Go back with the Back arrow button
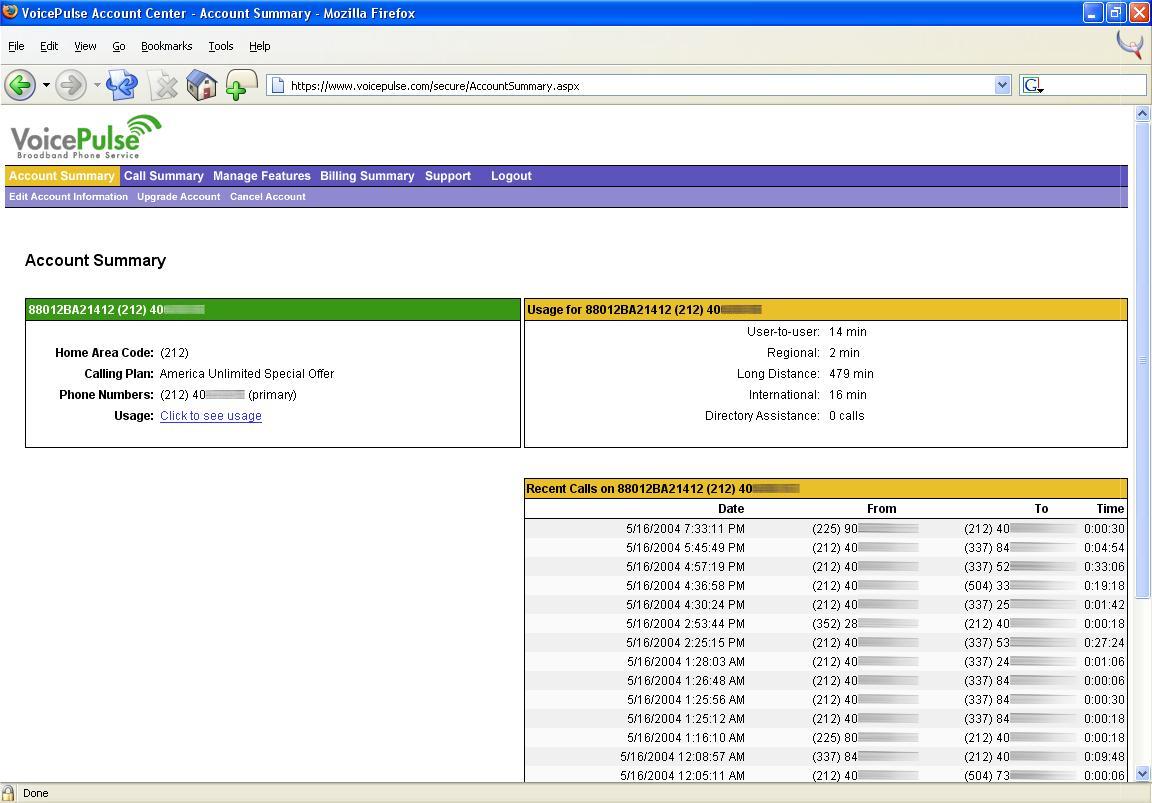Image resolution: width=1152 pixels, height=803 pixels. coord(21,85)
